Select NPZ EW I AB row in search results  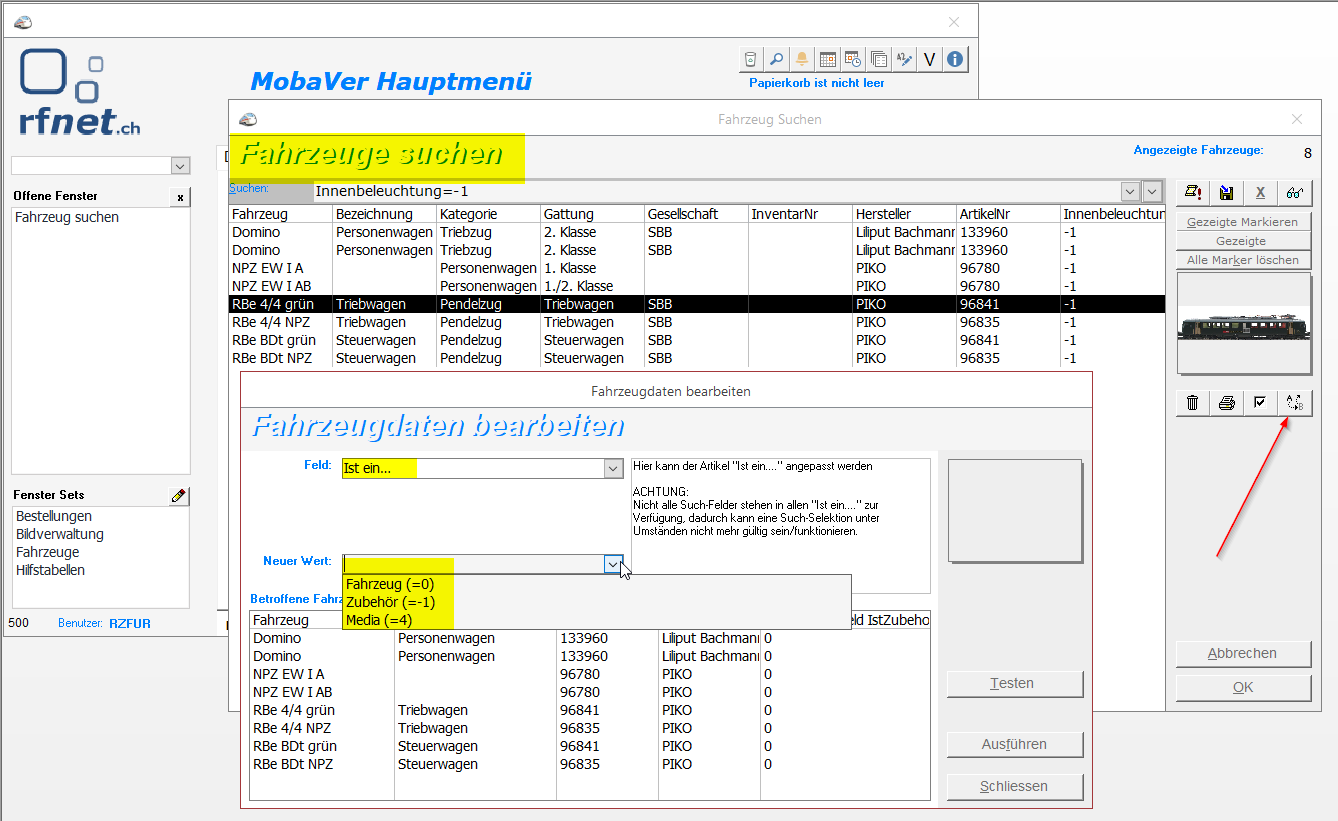[697, 286]
